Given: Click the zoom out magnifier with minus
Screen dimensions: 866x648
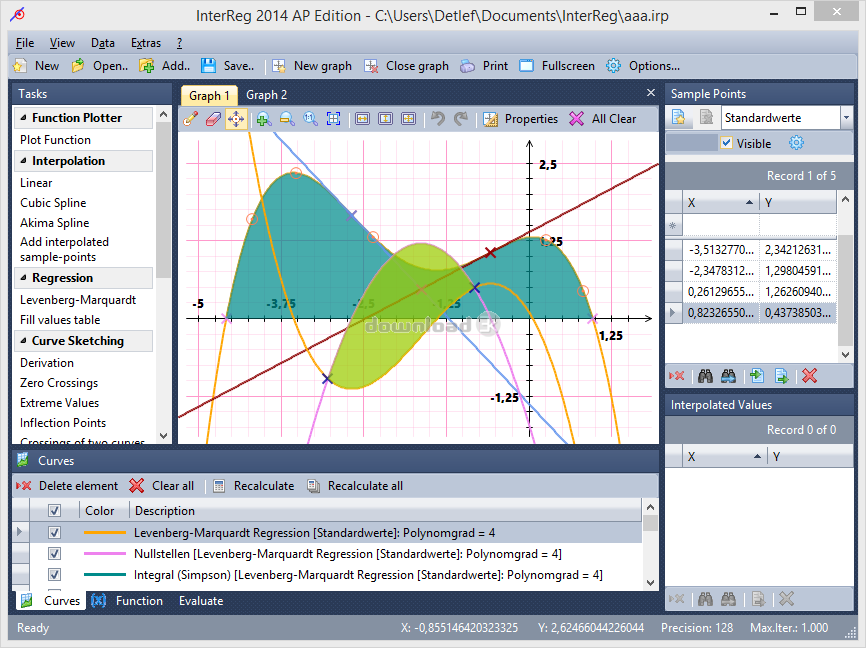Looking at the screenshot, I should click(287, 119).
